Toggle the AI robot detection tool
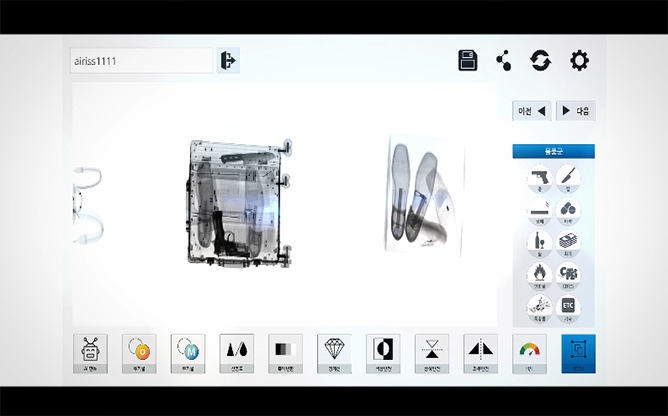 tap(90, 354)
